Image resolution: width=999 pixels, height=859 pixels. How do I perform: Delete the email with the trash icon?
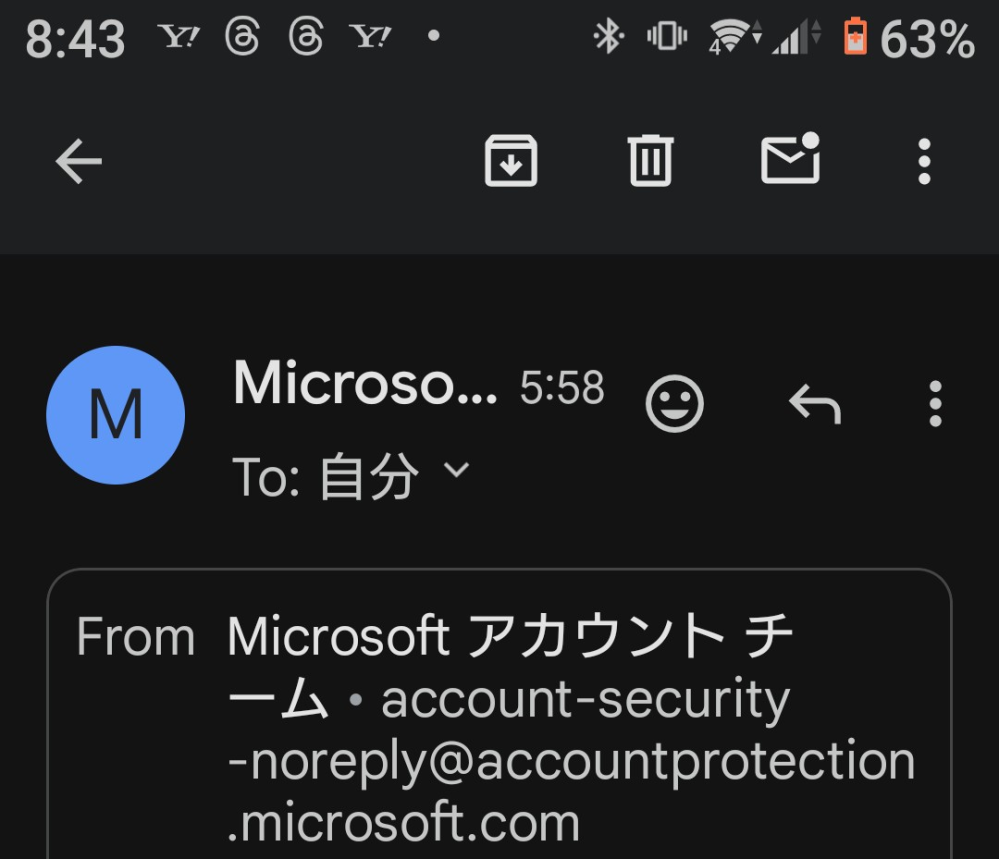[x=650, y=161]
